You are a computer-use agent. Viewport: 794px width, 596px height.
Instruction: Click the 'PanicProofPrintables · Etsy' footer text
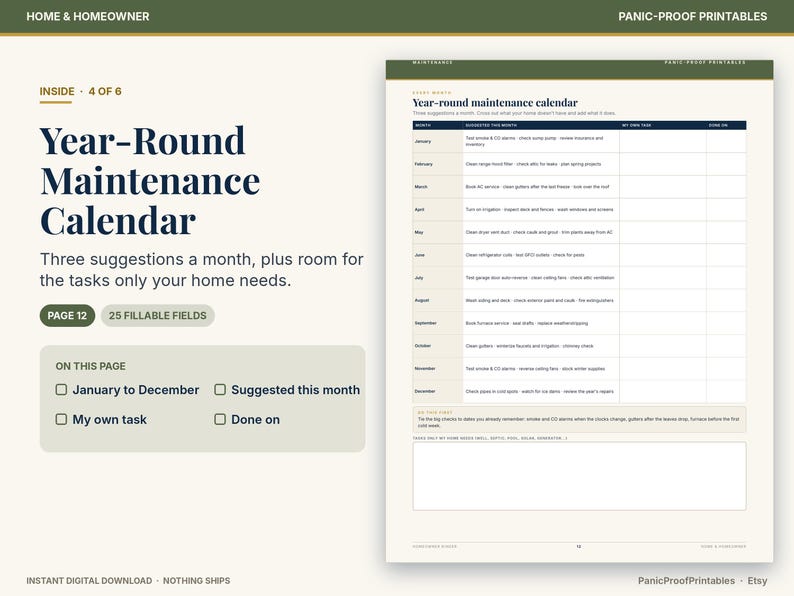(x=702, y=581)
